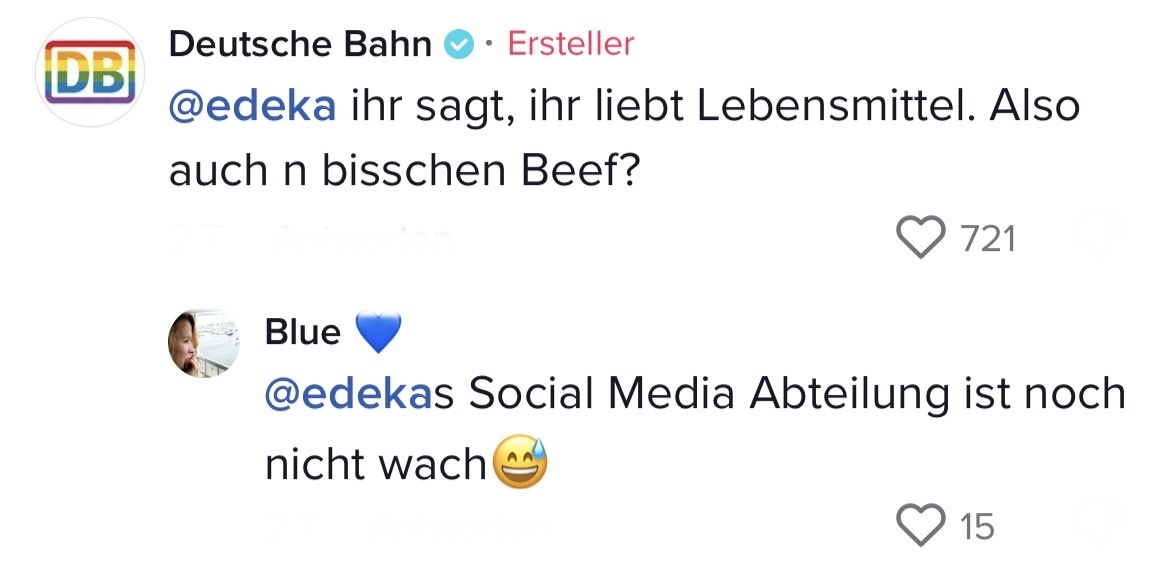The height and width of the screenshot is (567, 1169).
Task: Click the words nicht wach
Action: click(375, 465)
